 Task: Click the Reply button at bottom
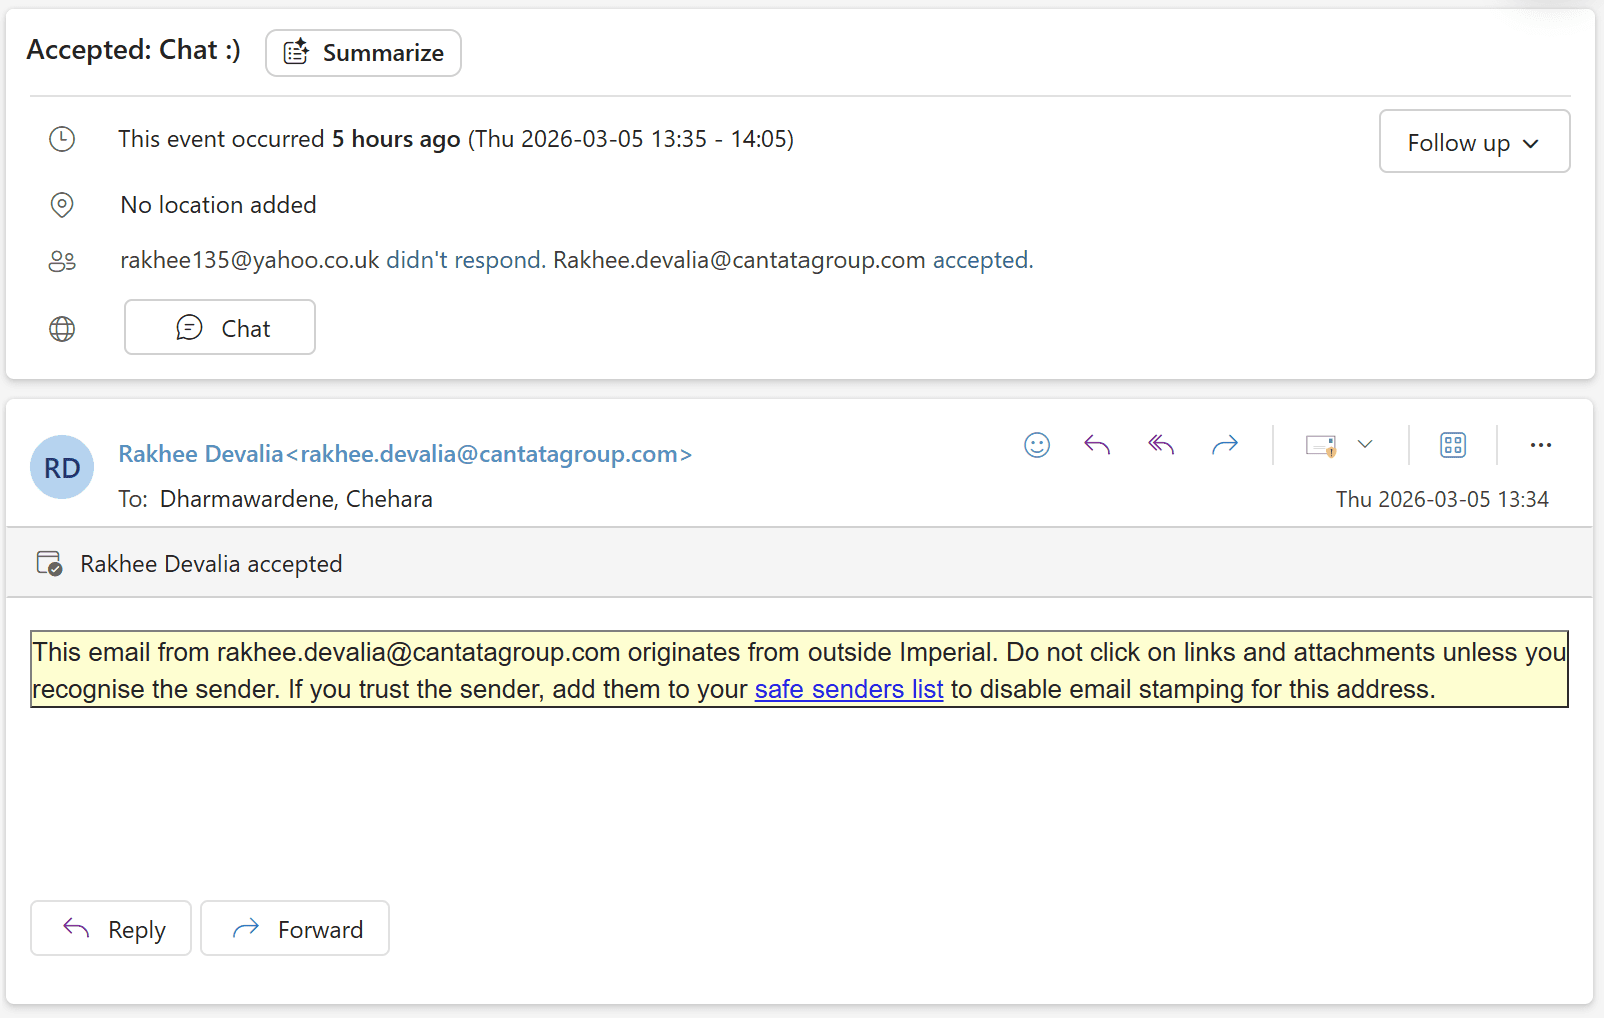(x=111, y=928)
